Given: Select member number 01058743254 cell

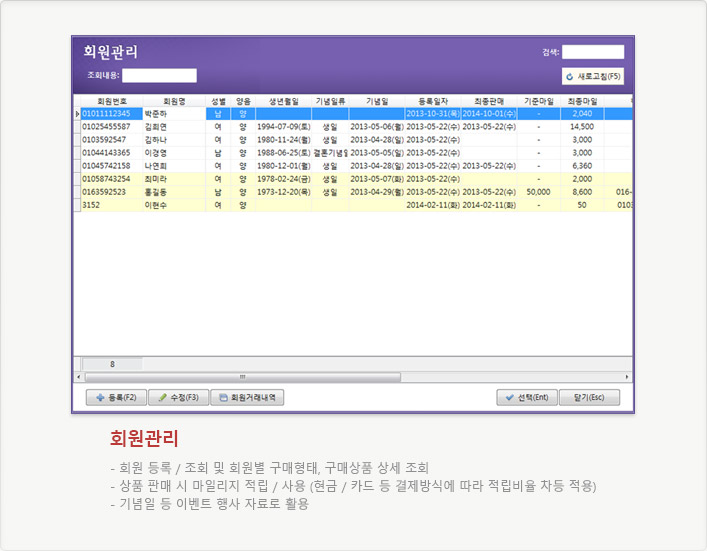Looking at the screenshot, I should [x=112, y=179].
